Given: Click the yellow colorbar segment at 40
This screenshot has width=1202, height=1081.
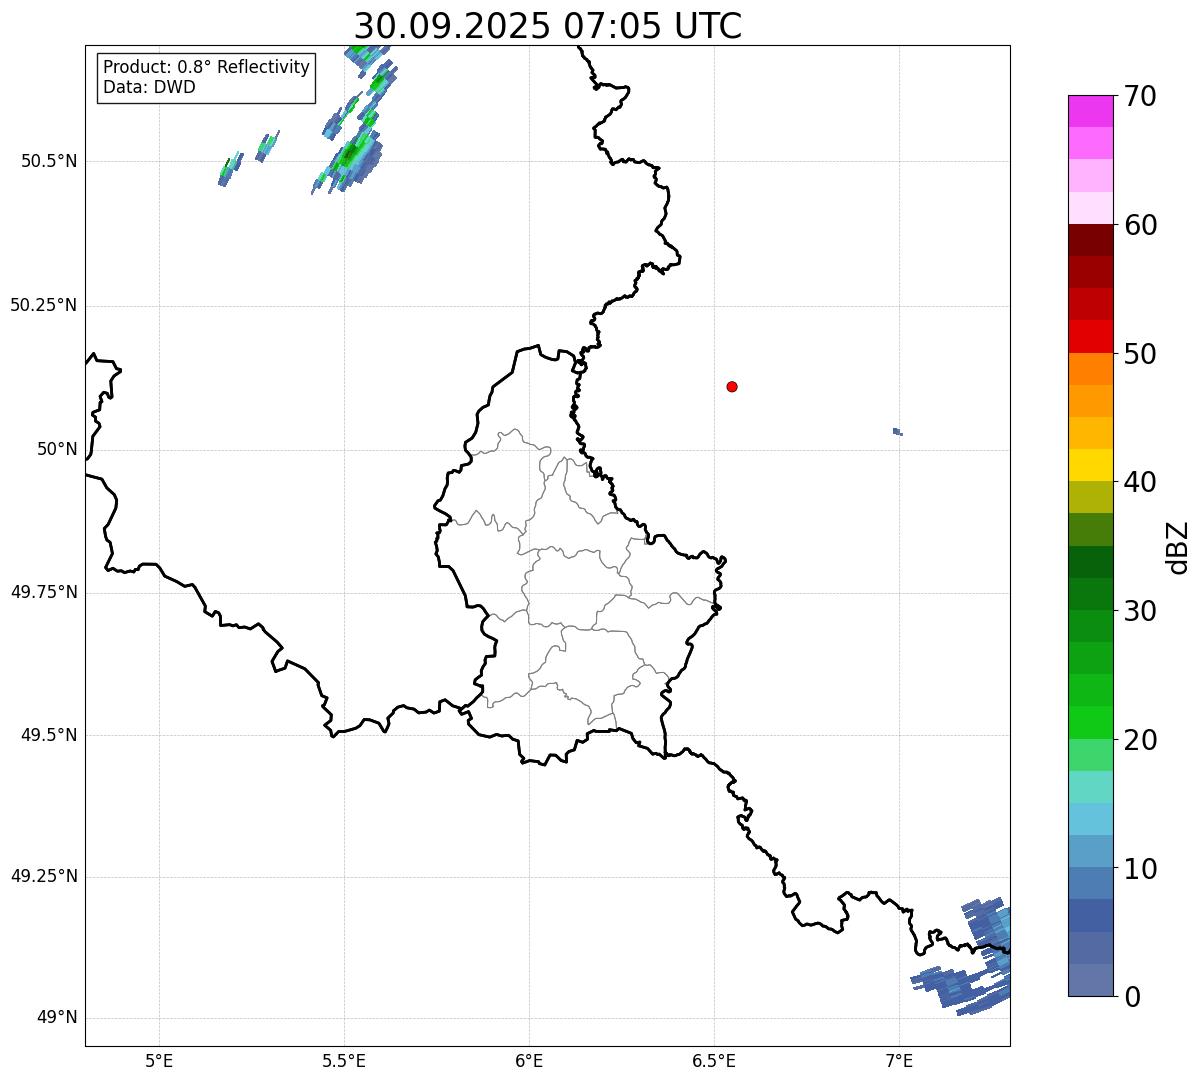Looking at the screenshot, I should pyautogui.click(x=1090, y=465).
